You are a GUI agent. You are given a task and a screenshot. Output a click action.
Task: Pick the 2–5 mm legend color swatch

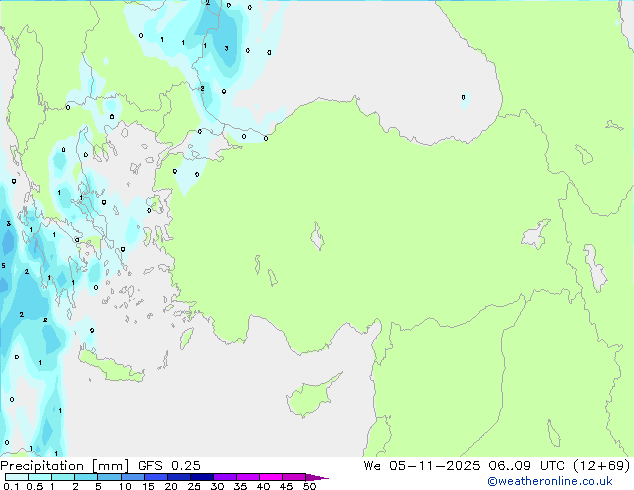pos(86,477)
